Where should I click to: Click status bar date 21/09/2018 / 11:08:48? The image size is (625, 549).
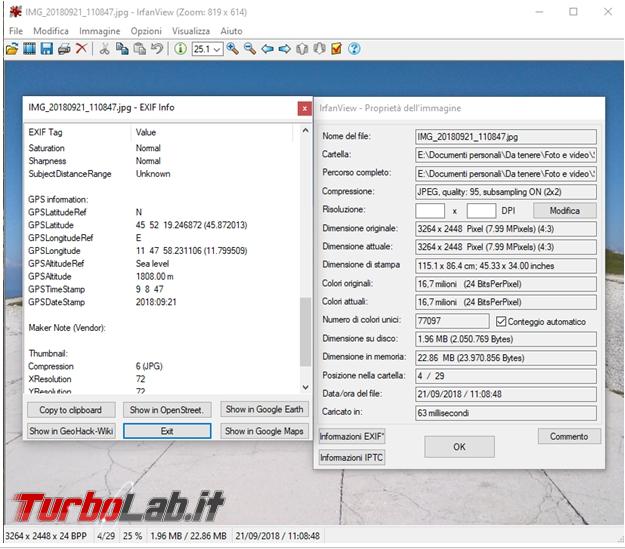point(277,536)
